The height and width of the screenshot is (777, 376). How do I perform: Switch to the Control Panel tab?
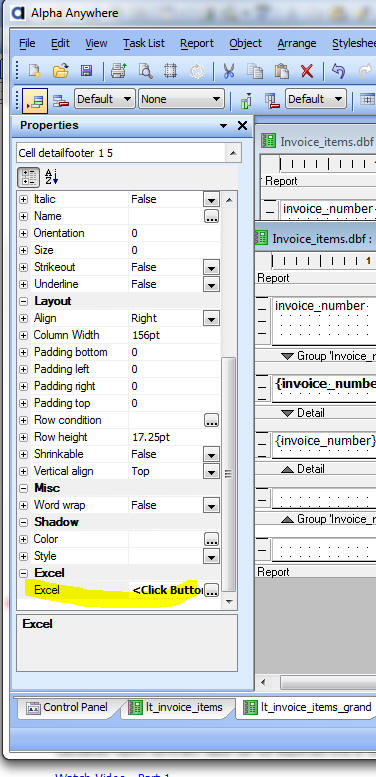(x=68, y=707)
